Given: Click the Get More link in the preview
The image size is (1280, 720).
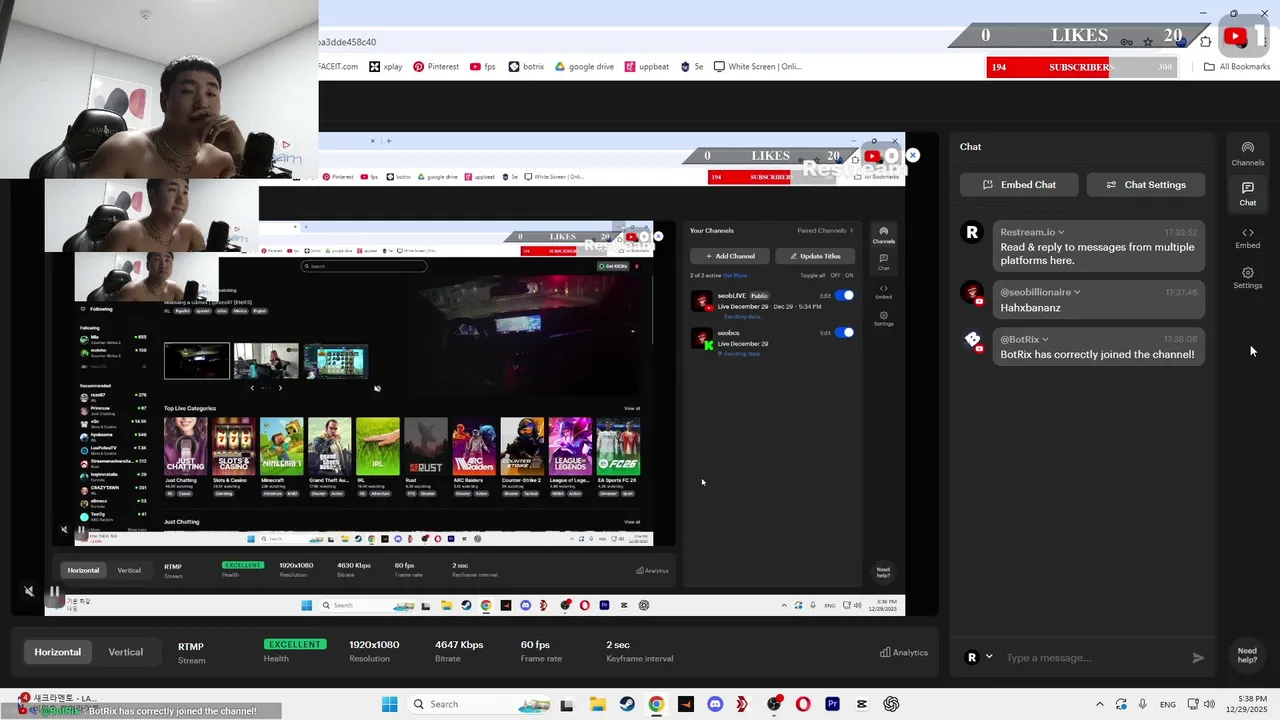Looking at the screenshot, I should 735,275.
